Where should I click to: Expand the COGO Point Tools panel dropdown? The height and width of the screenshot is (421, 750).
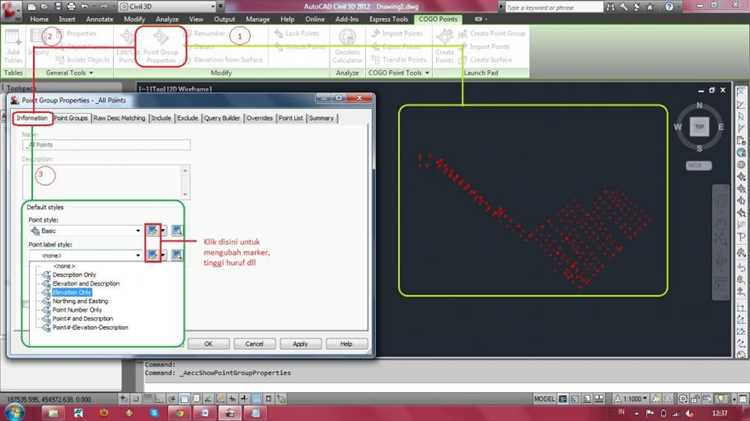(398, 73)
